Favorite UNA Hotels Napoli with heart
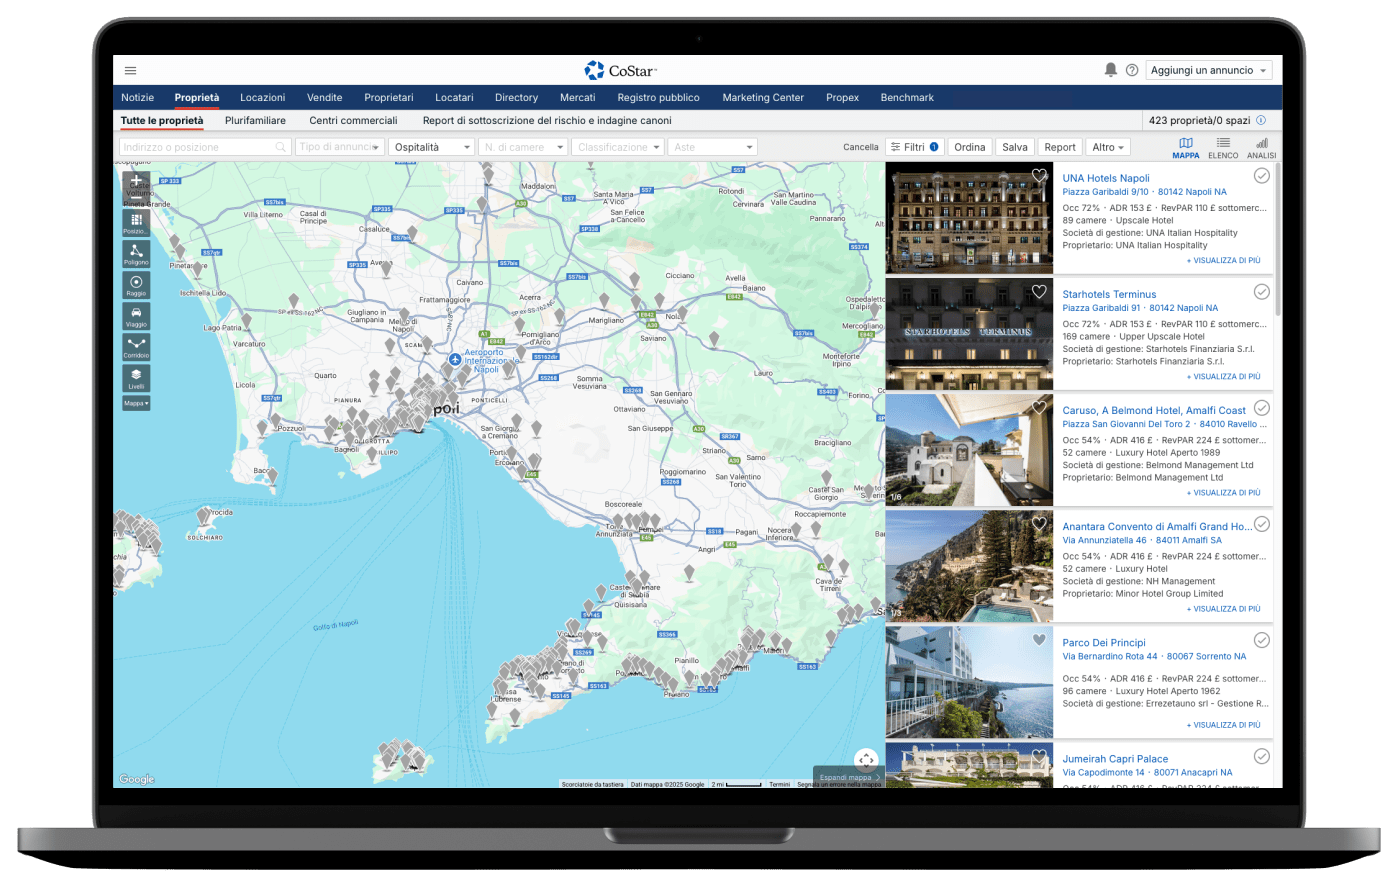Viewport: 1400px width, 894px height. (1039, 176)
